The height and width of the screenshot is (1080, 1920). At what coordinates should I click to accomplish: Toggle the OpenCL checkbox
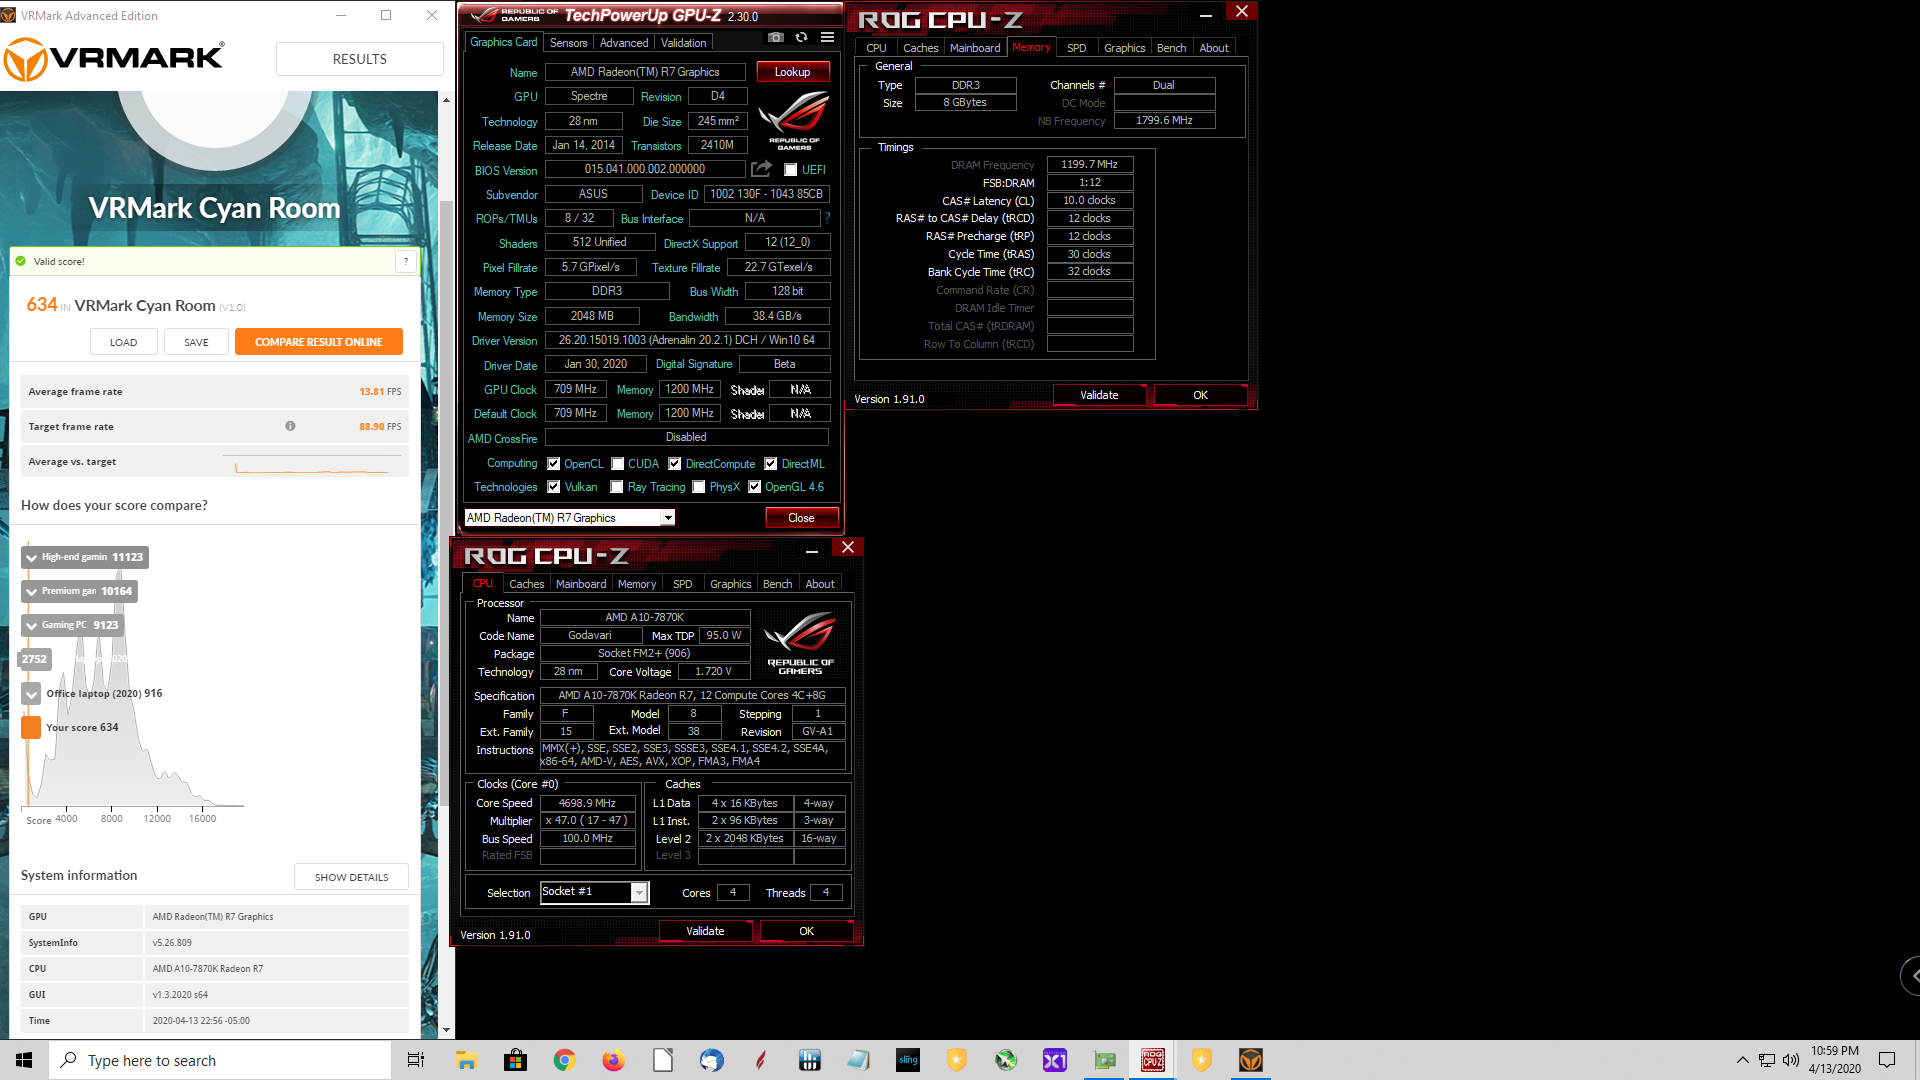coord(553,464)
